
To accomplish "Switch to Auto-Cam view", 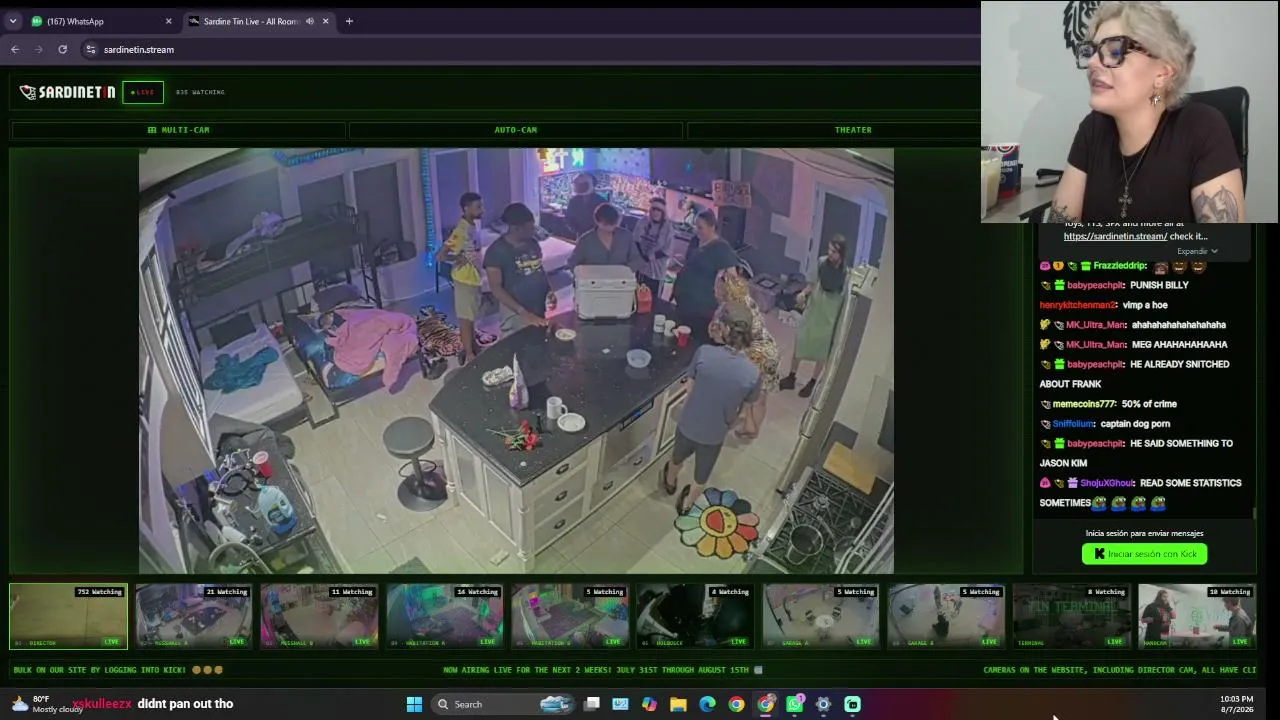I will point(516,130).
